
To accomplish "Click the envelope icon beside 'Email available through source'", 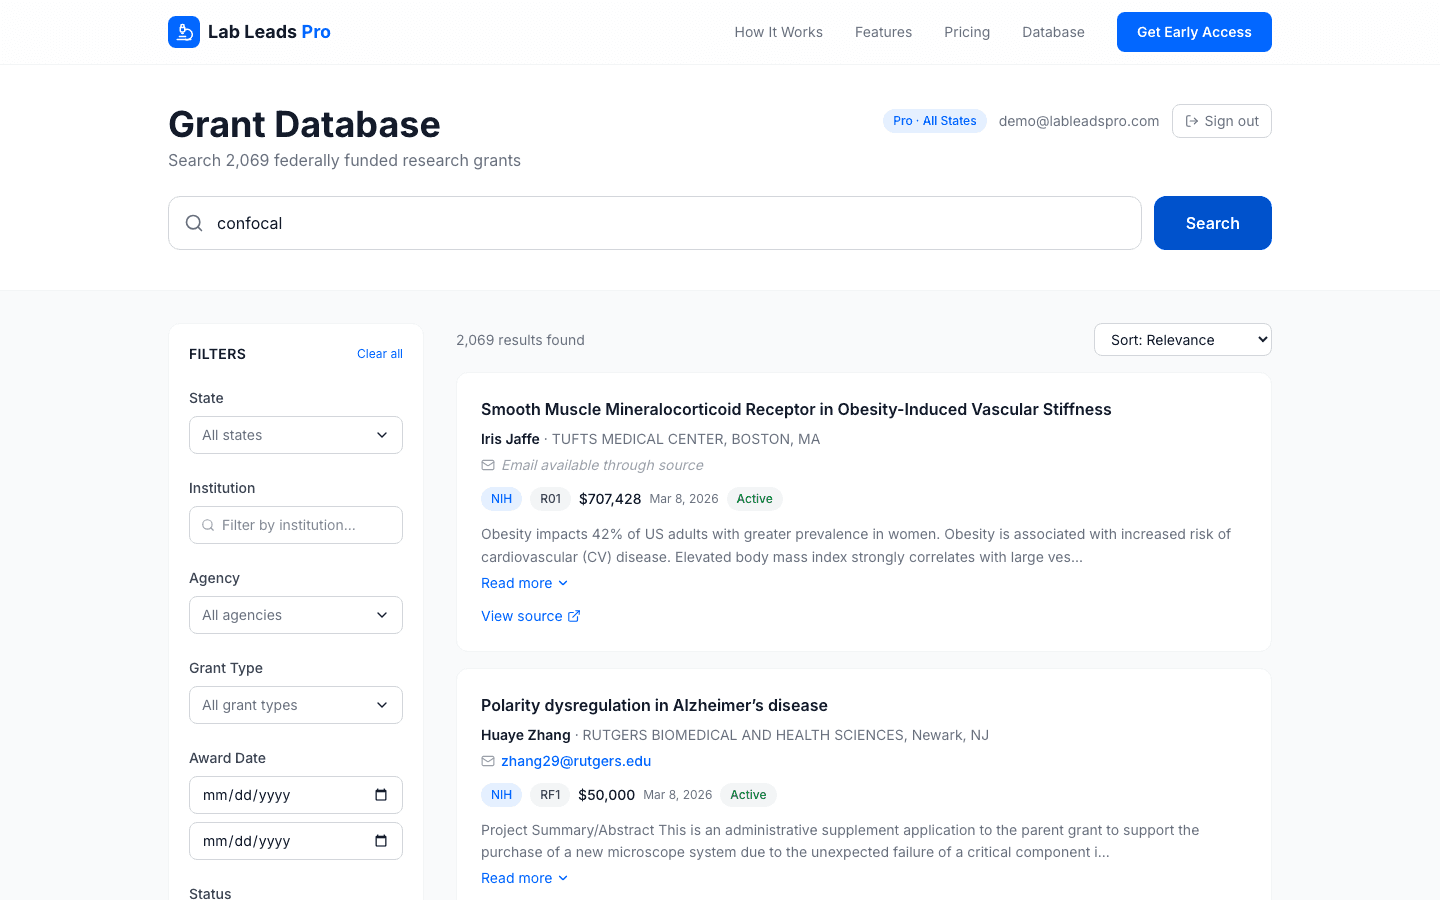I will tap(488, 465).
